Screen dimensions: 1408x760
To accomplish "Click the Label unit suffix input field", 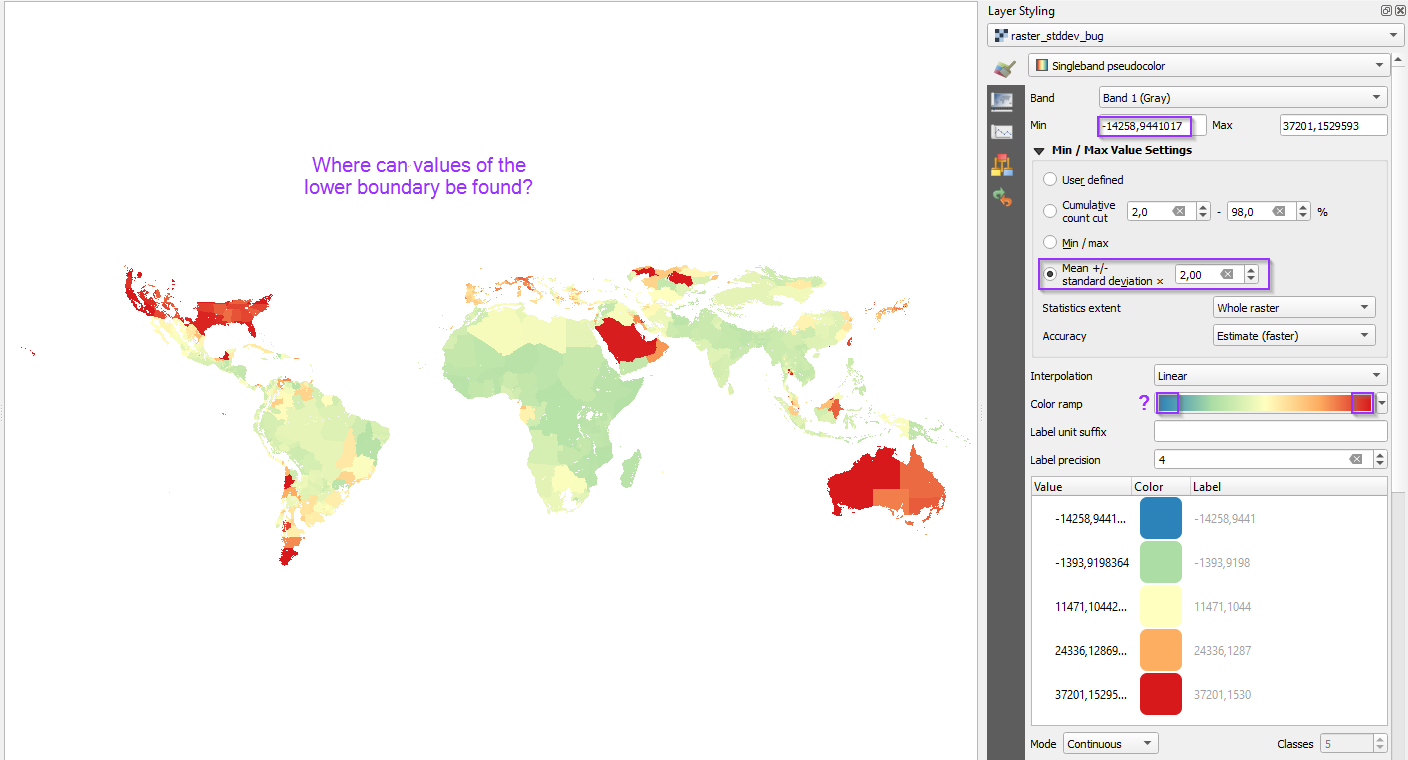I will tap(1270, 431).
